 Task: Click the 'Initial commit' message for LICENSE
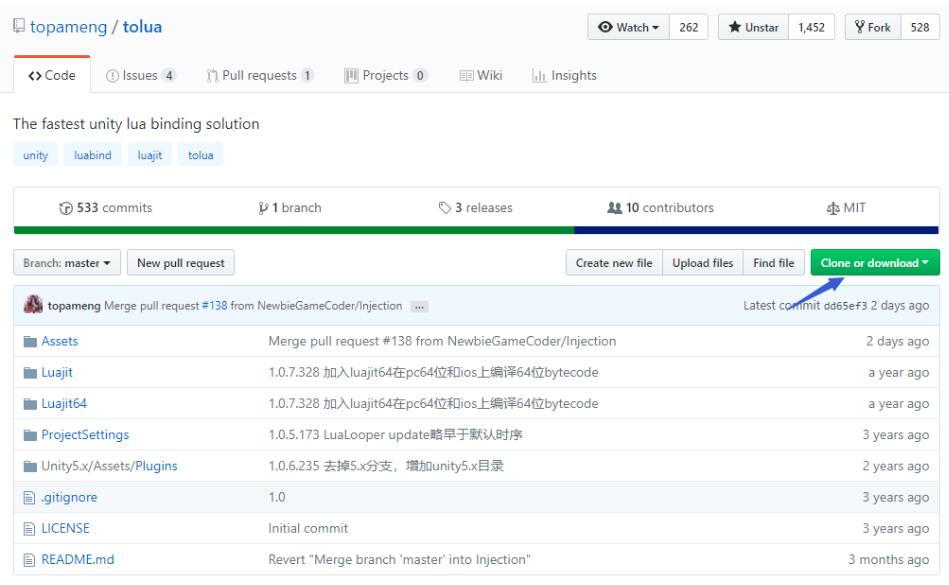pos(308,529)
